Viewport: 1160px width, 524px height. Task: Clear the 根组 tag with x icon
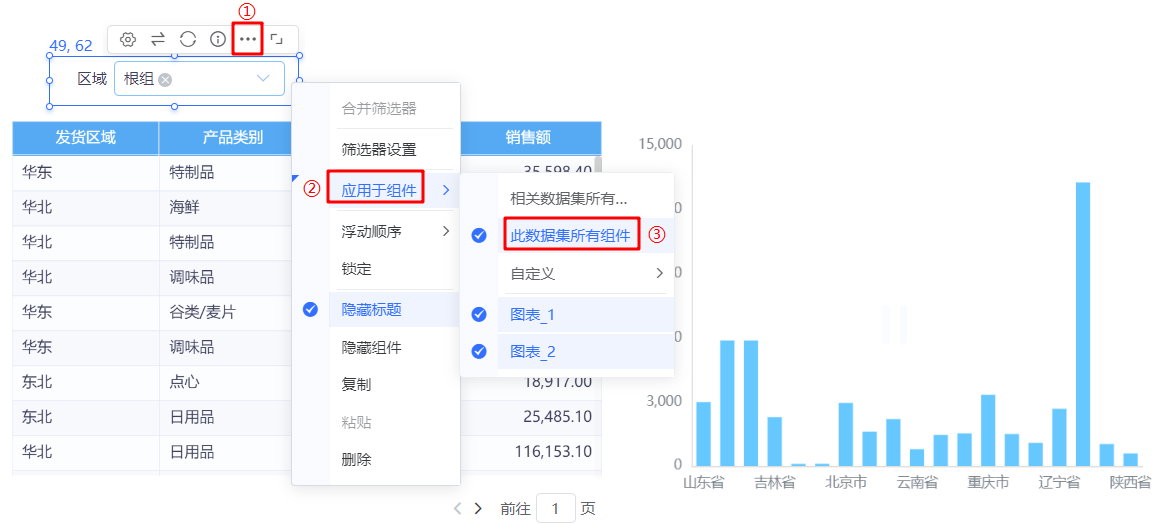click(x=165, y=79)
